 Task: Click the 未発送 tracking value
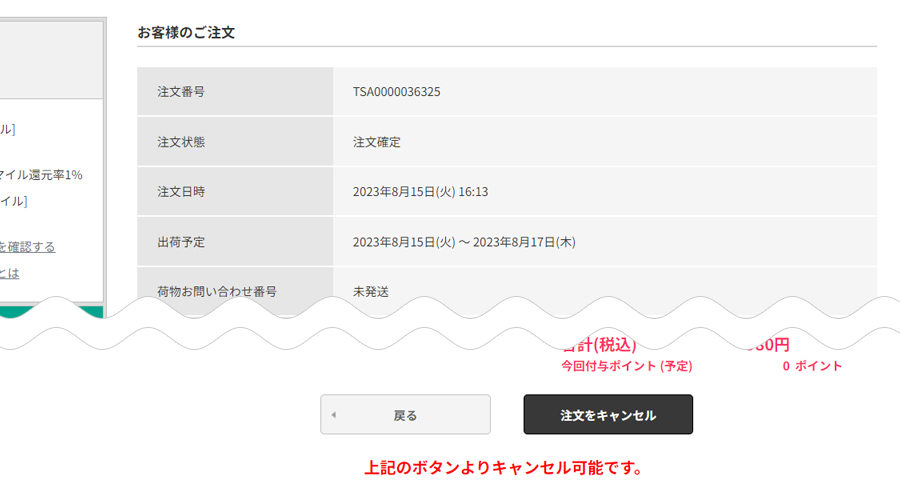pyautogui.click(x=371, y=292)
